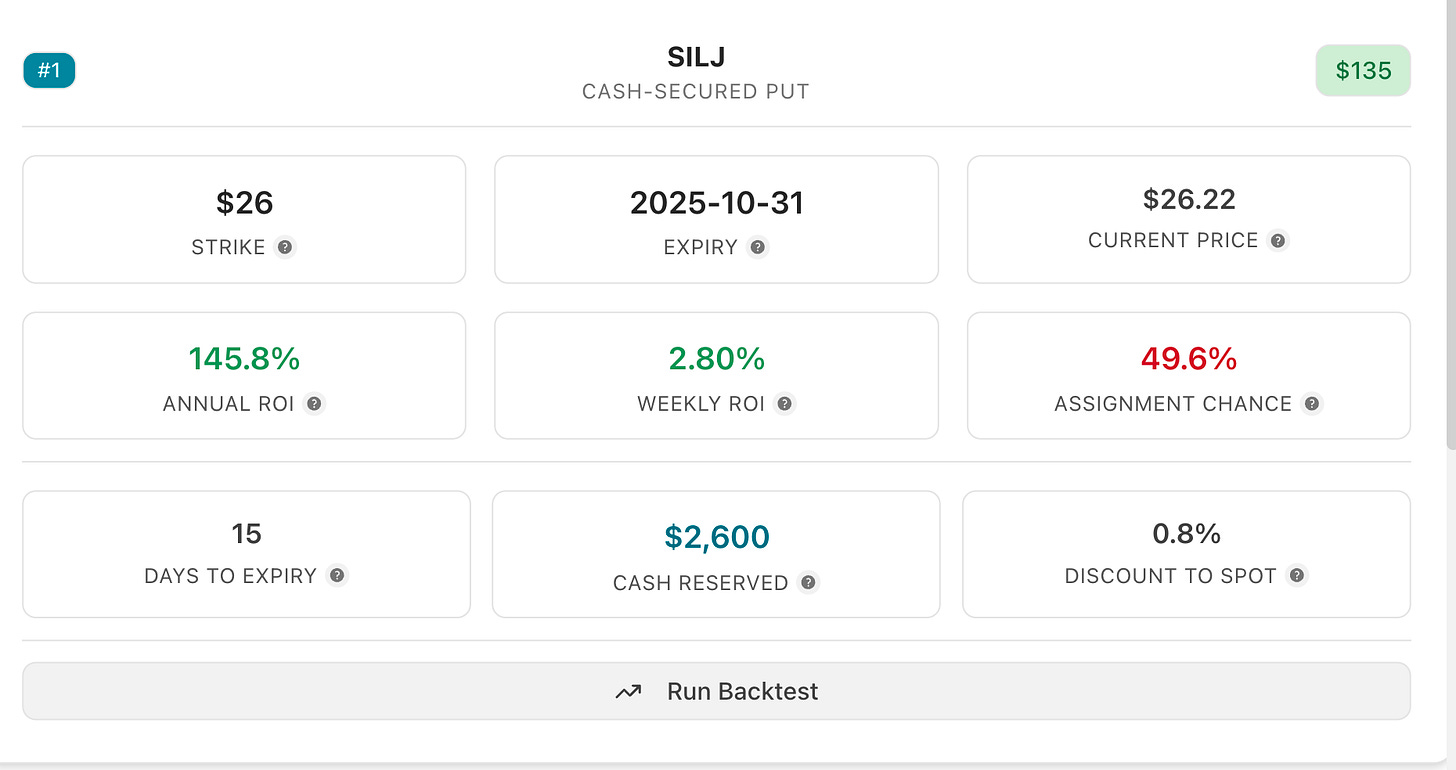Open ASSIGNMENT CHANCE help icon
The width and height of the screenshot is (1456, 770).
click(x=1312, y=404)
